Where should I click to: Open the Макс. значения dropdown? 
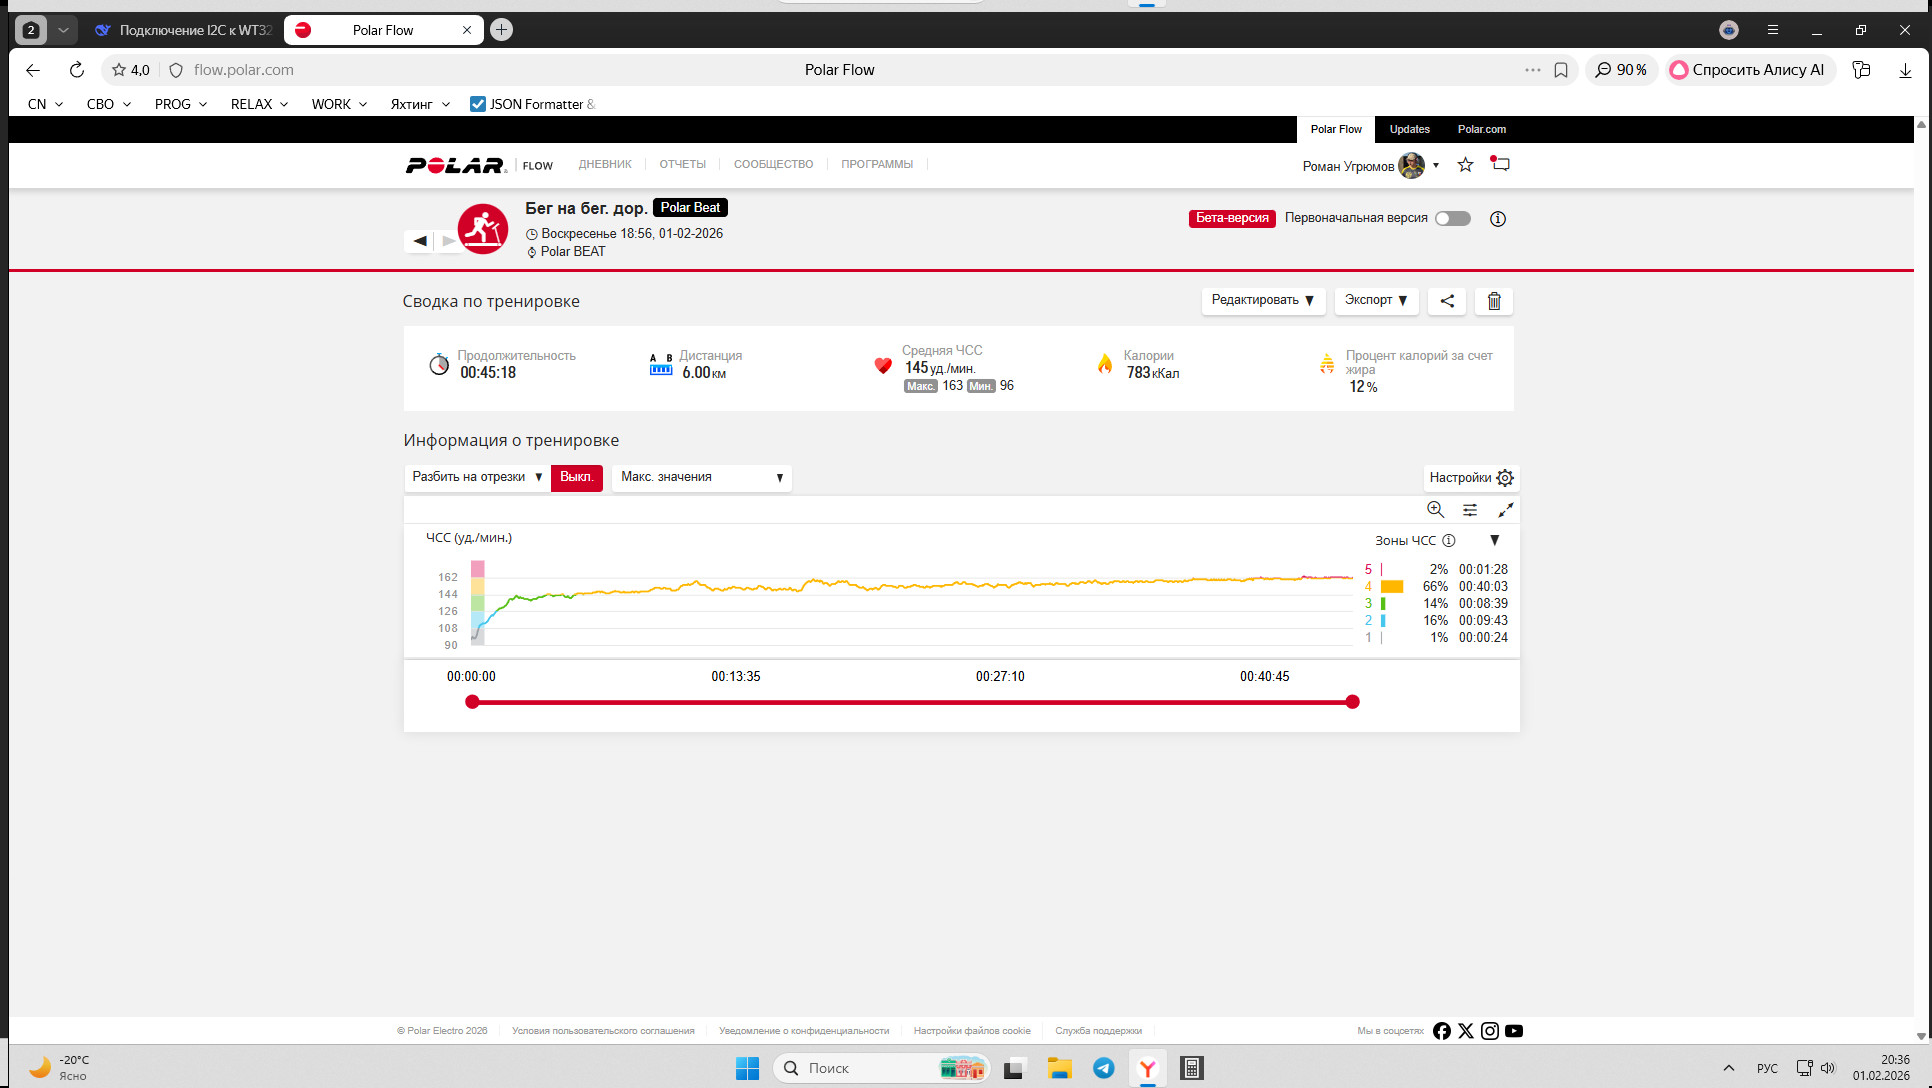click(702, 478)
